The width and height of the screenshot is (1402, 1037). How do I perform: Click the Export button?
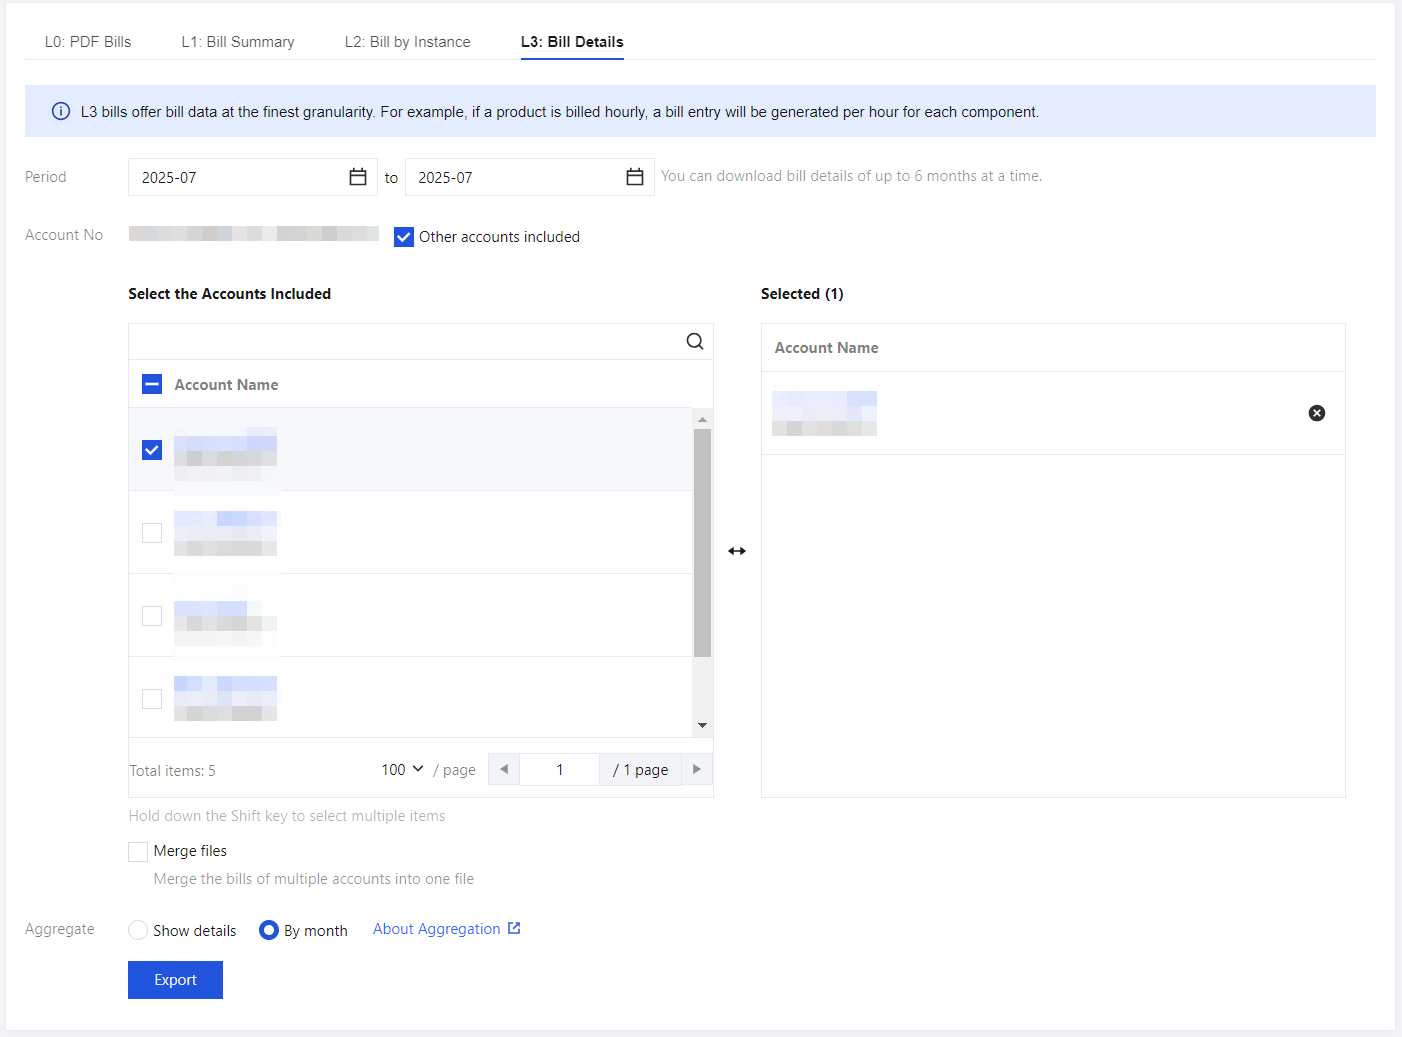(x=175, y=980)
